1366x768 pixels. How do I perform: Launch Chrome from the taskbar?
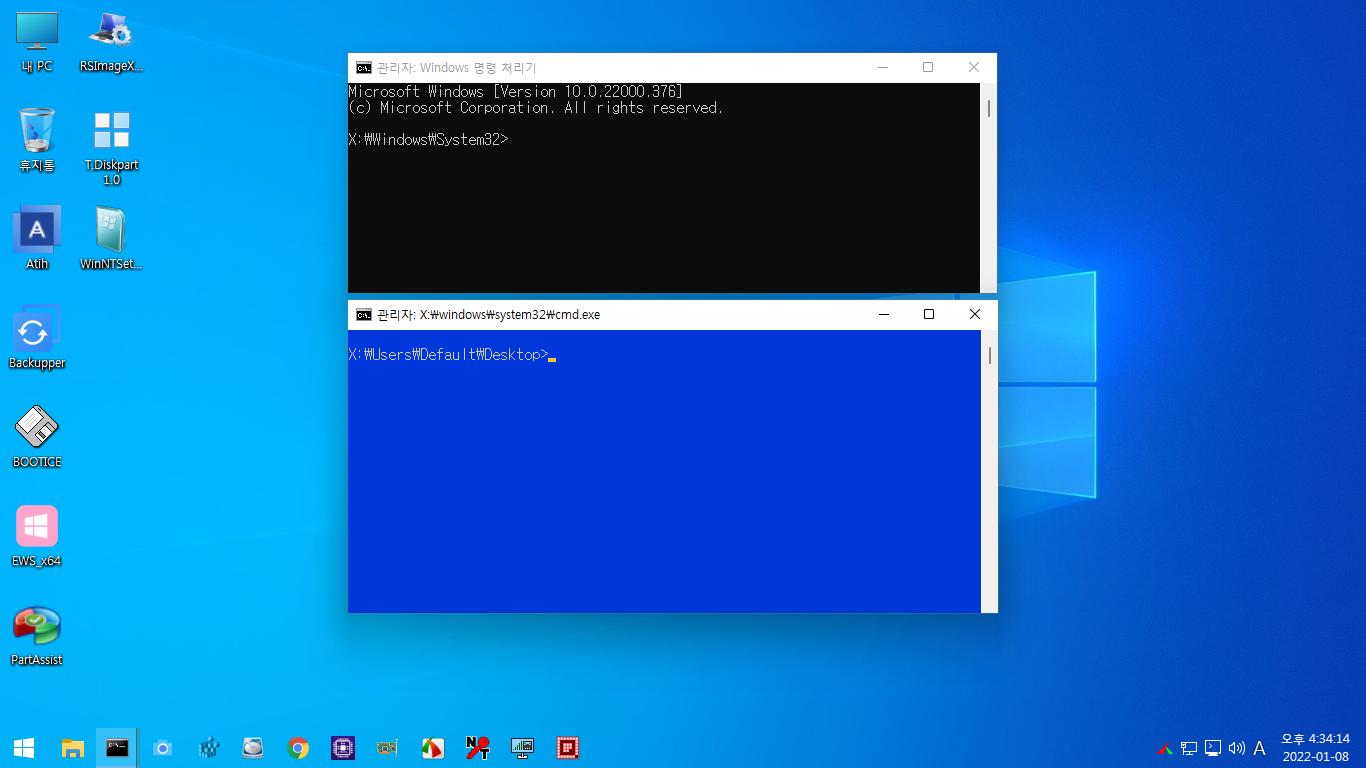click(x=298, y=748)
